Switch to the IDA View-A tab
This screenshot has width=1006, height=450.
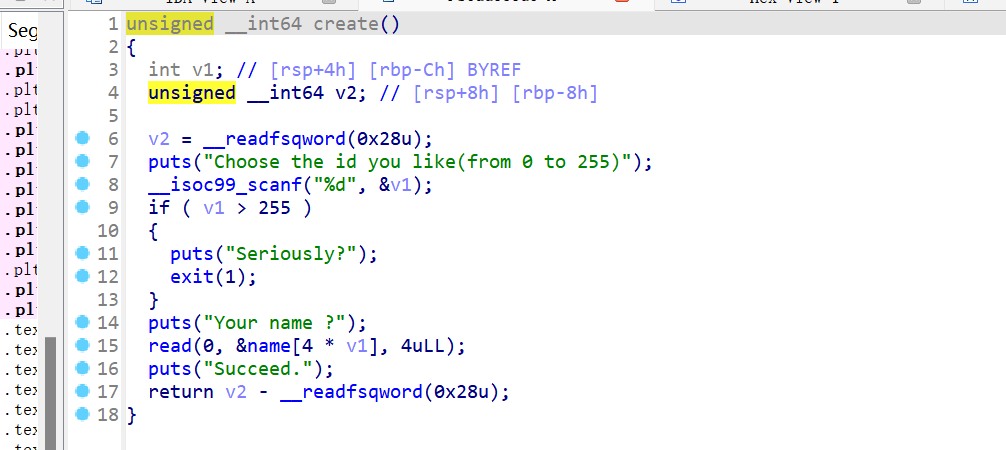pos(210,3)
